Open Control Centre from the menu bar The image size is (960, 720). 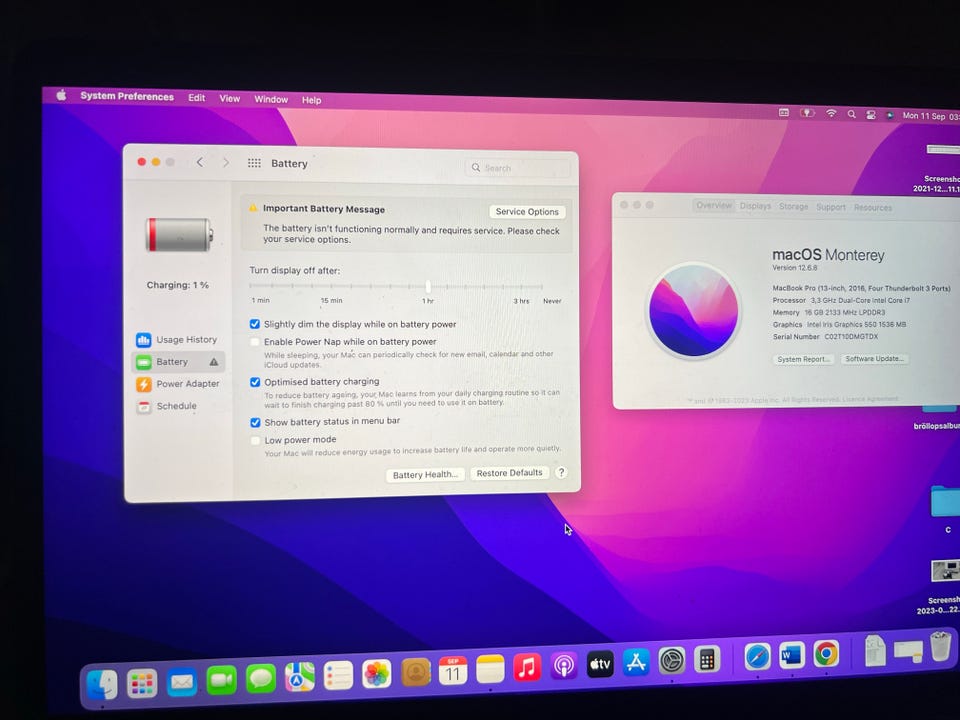pyautogui.click(x=871, y=114)
